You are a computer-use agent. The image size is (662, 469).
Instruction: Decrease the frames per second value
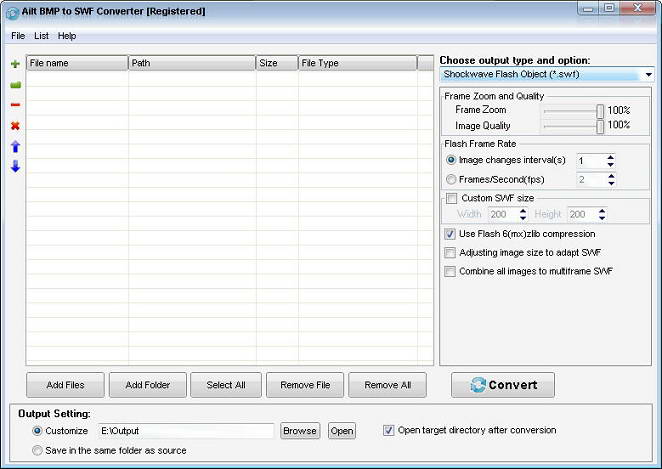[611, 183]
